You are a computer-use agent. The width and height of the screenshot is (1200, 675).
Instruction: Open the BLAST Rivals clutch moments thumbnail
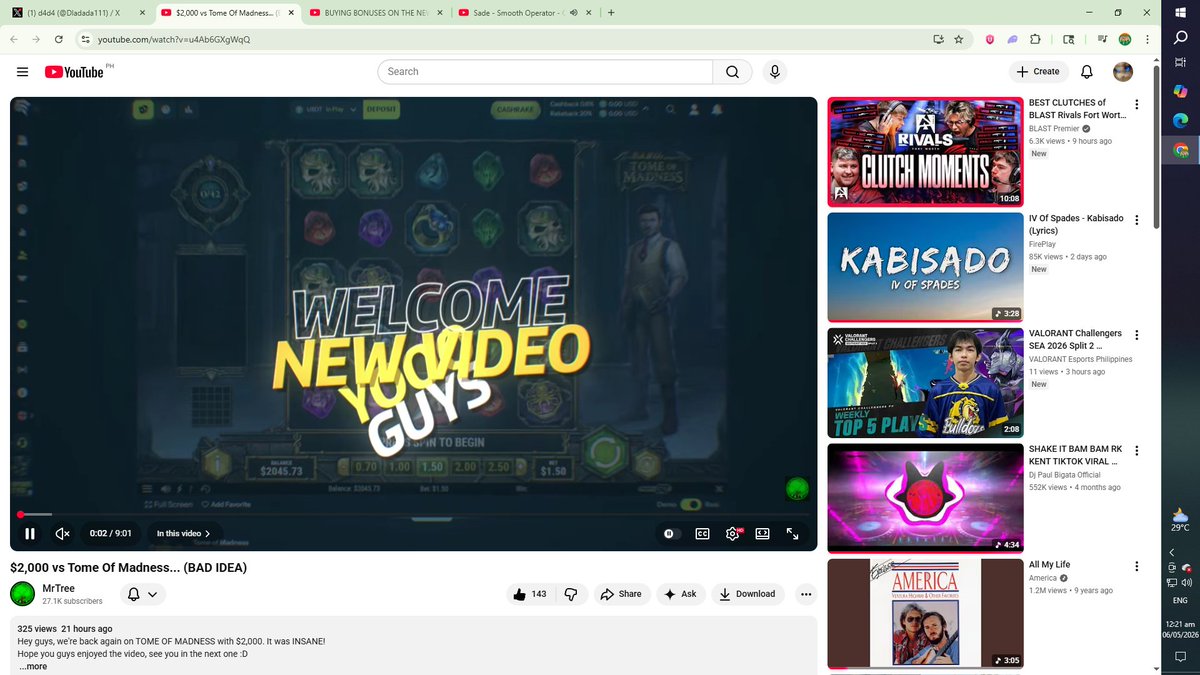click(925, 152)
